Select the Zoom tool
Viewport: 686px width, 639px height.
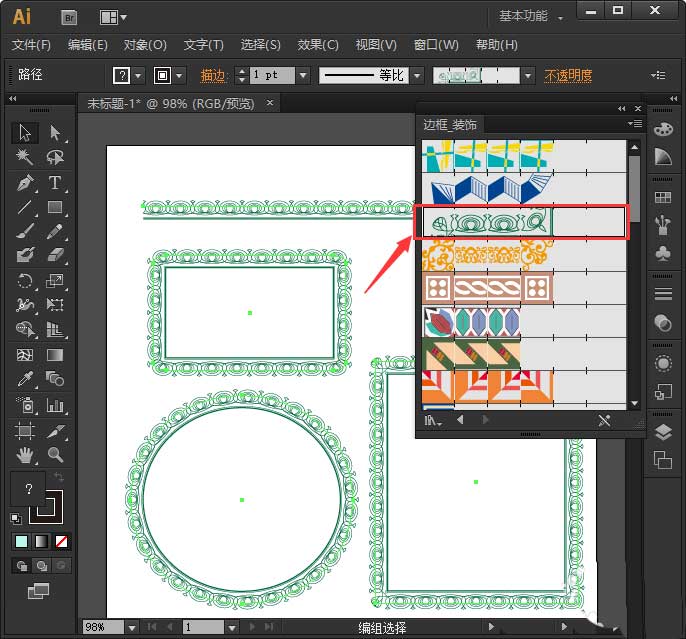pos(55,455)
